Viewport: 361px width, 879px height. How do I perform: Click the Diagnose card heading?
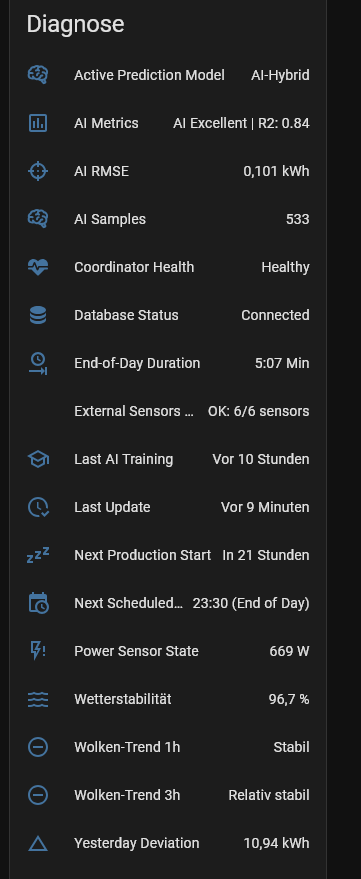point(76,25)
